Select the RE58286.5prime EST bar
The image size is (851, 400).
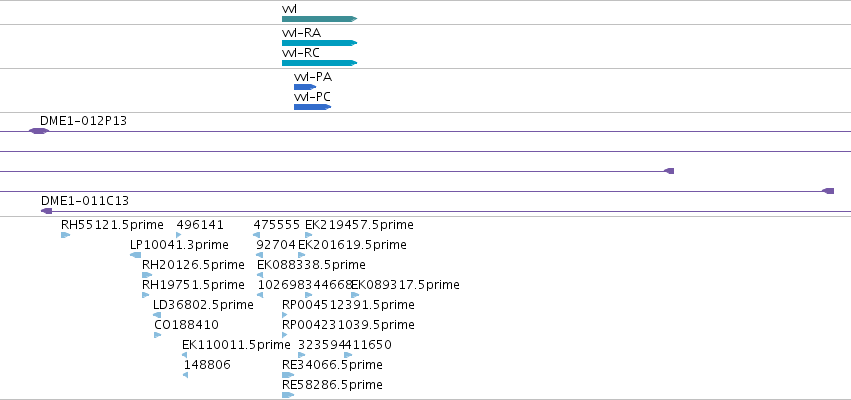288,395
